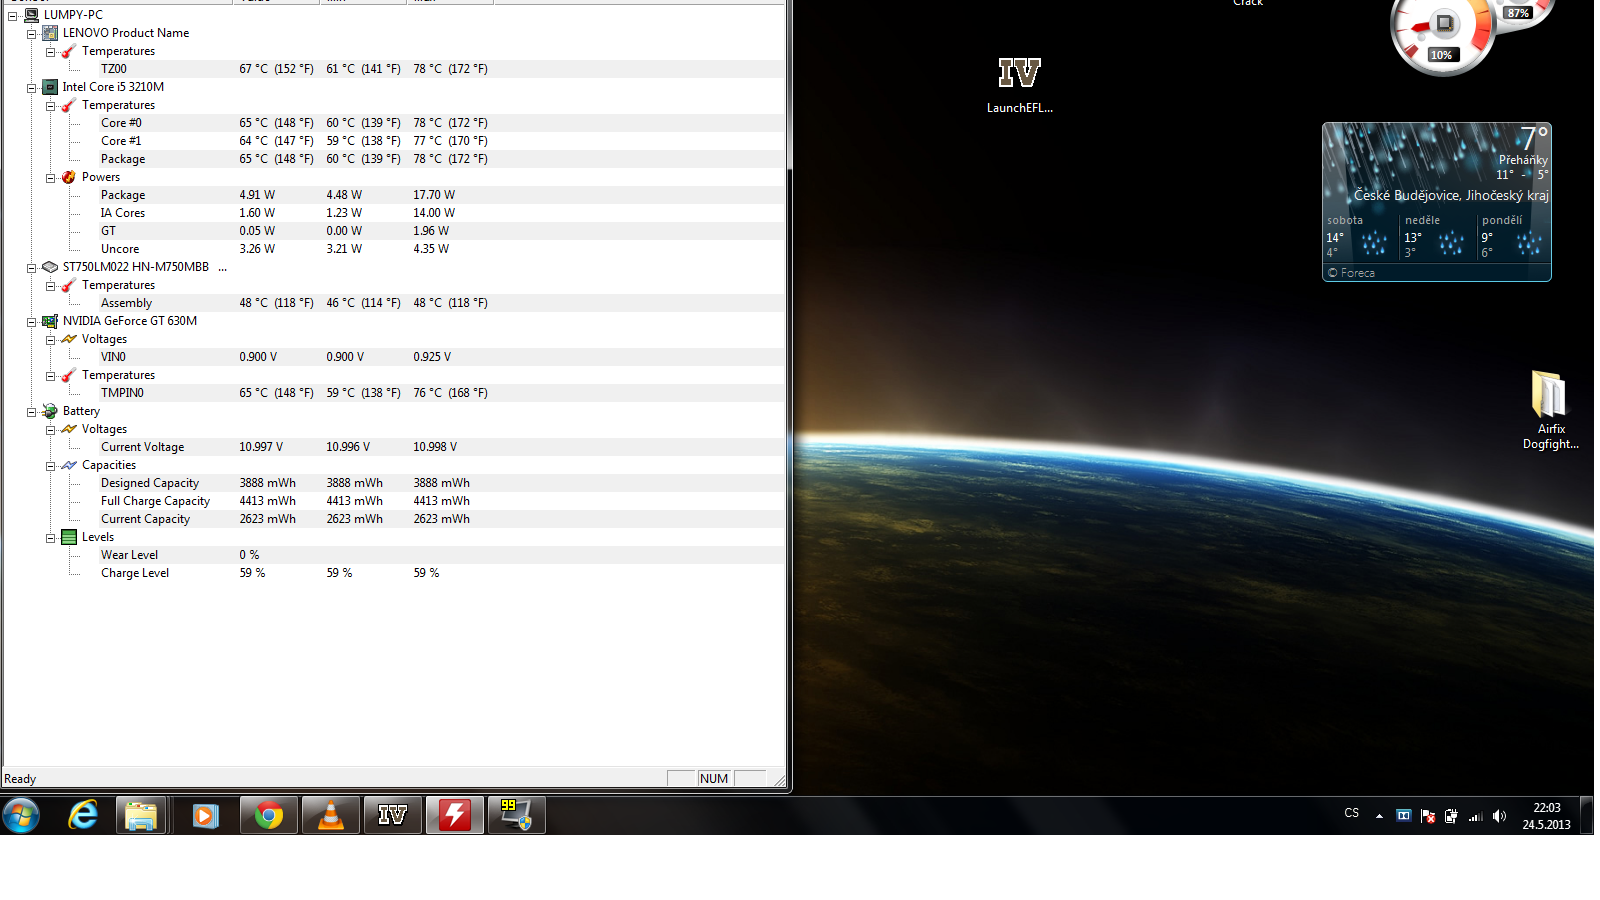The width and height of the screenshot is (1600, 900).
Task: Open the Action Center flag tray icon
Action: pyautogui.click(x=1428, y=816)
